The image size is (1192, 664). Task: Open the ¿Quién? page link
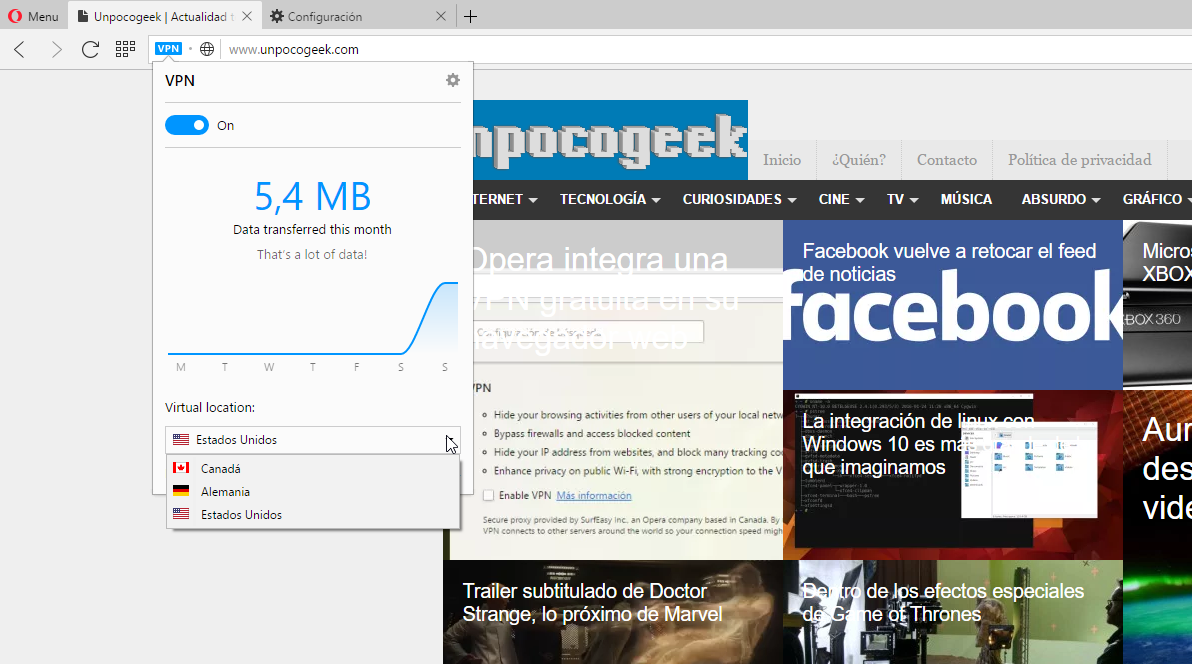pos(859,160)
